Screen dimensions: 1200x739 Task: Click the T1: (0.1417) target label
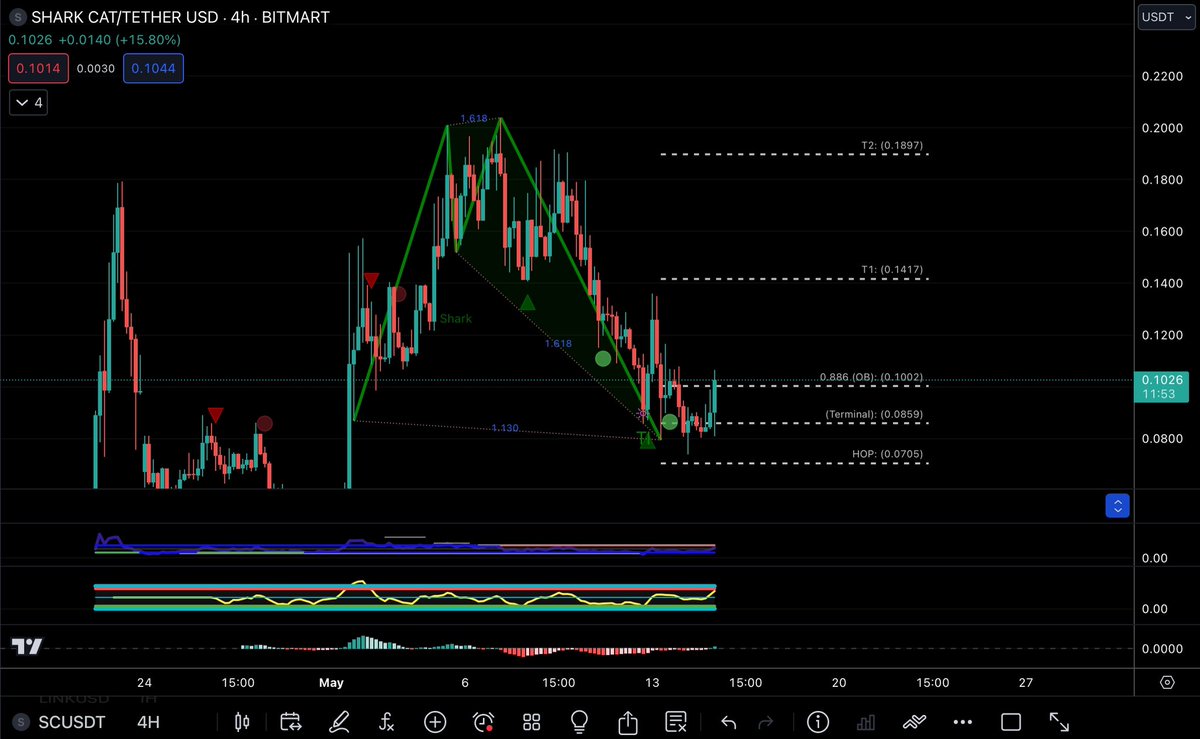pyautogui.click(x=892, y=270)
